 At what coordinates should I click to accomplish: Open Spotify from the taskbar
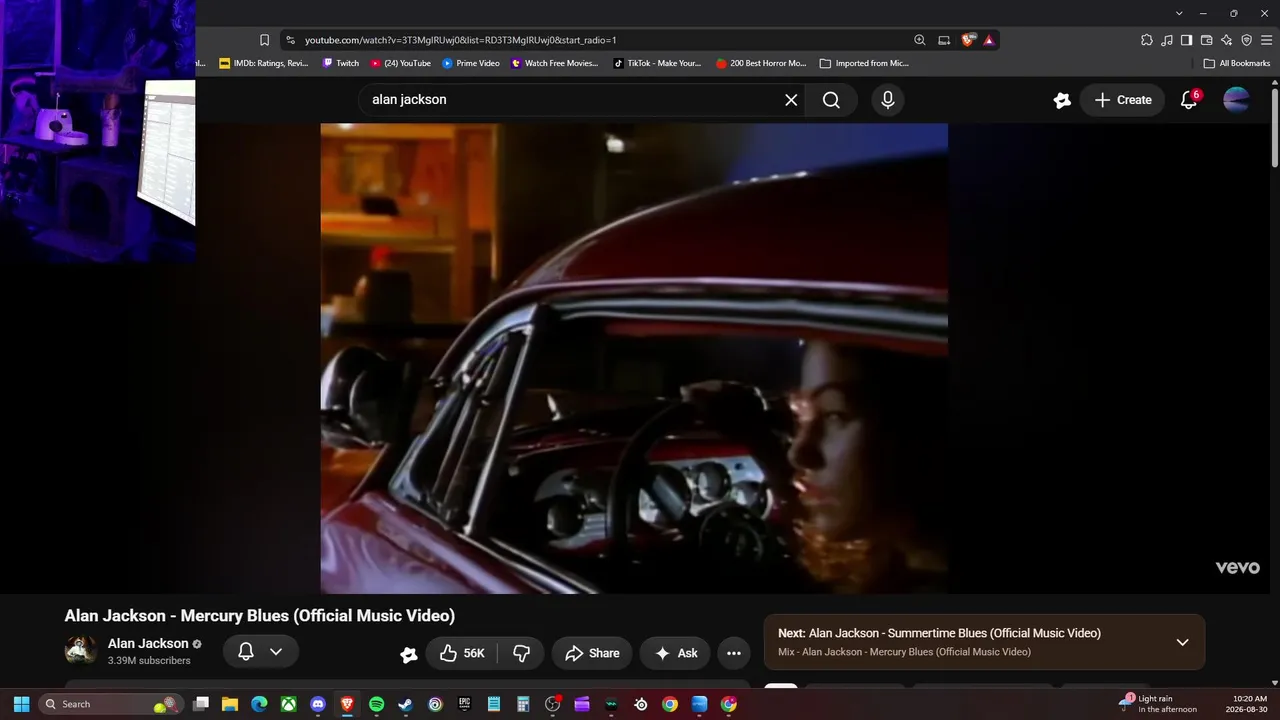(376, 704)
